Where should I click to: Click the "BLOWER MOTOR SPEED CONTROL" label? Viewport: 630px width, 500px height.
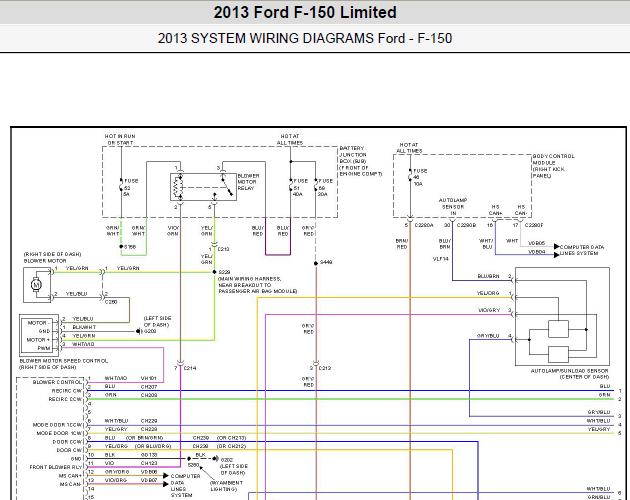(63, 361)
